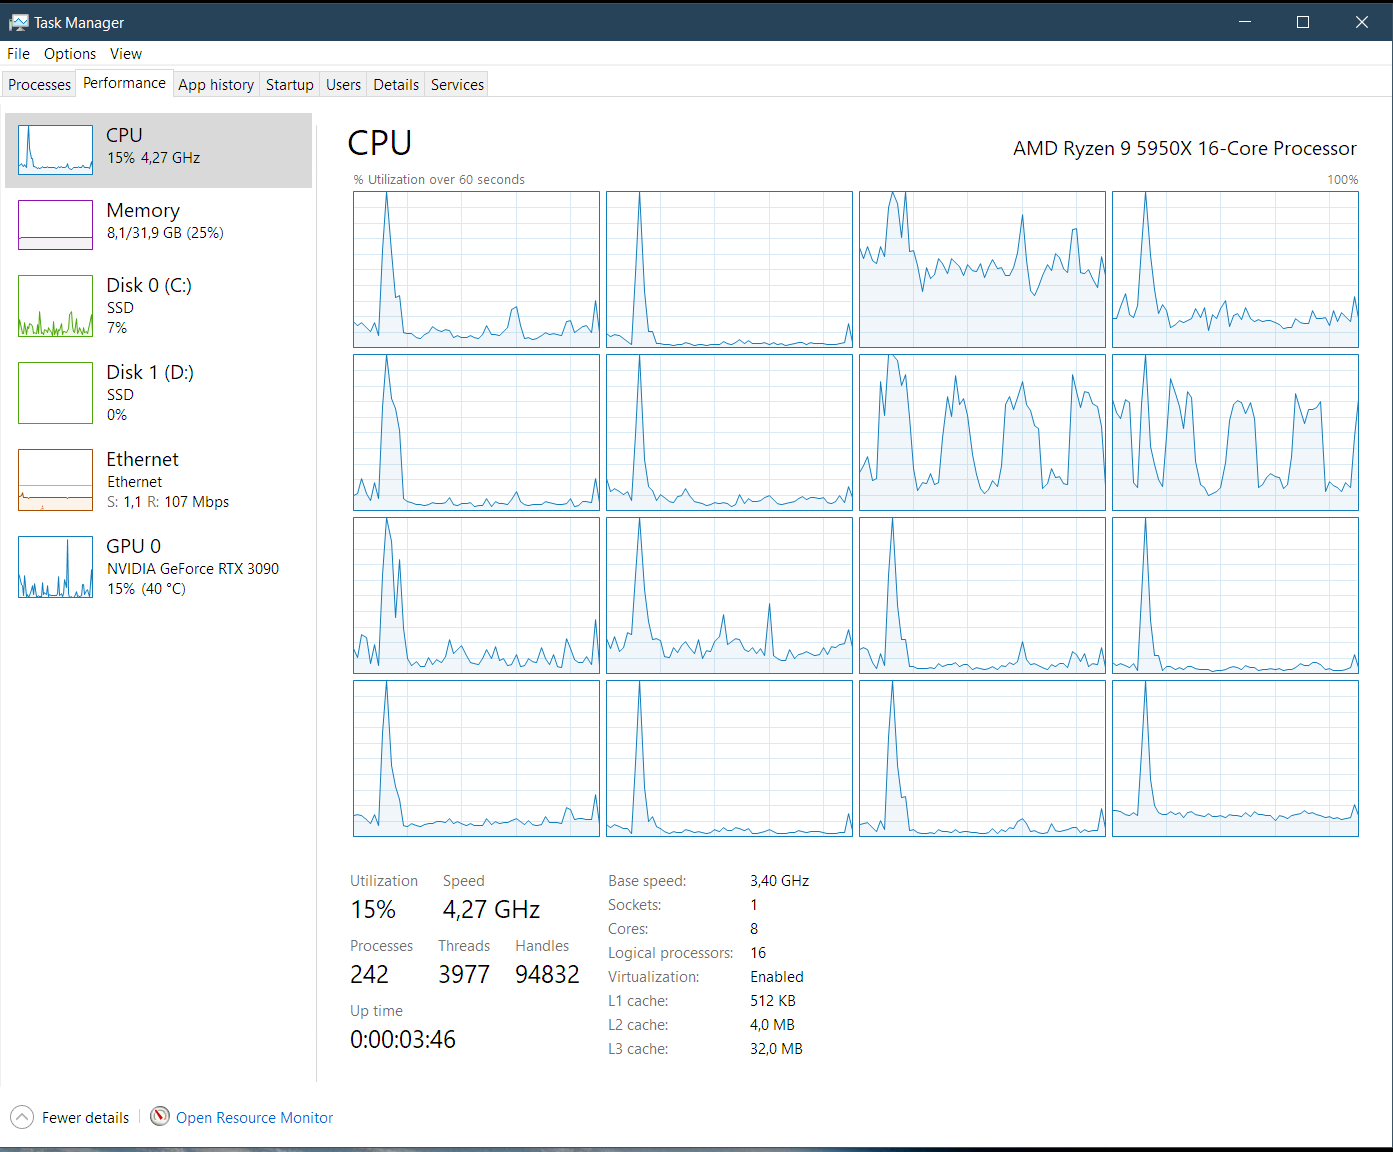
Task: Open the Options menu
Action: point(70,54)
